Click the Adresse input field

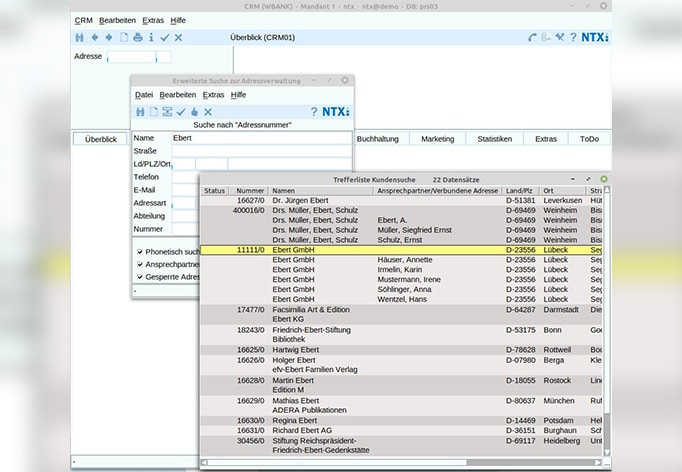click(131, 57)
